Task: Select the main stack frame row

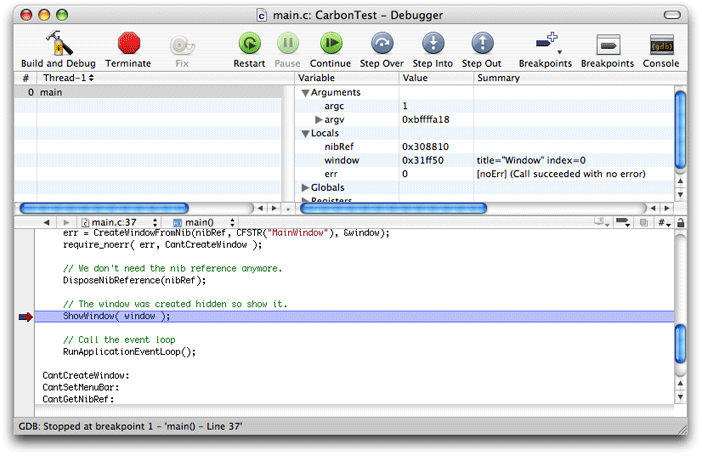Action: pyautogui.click(x=50, y=92)
